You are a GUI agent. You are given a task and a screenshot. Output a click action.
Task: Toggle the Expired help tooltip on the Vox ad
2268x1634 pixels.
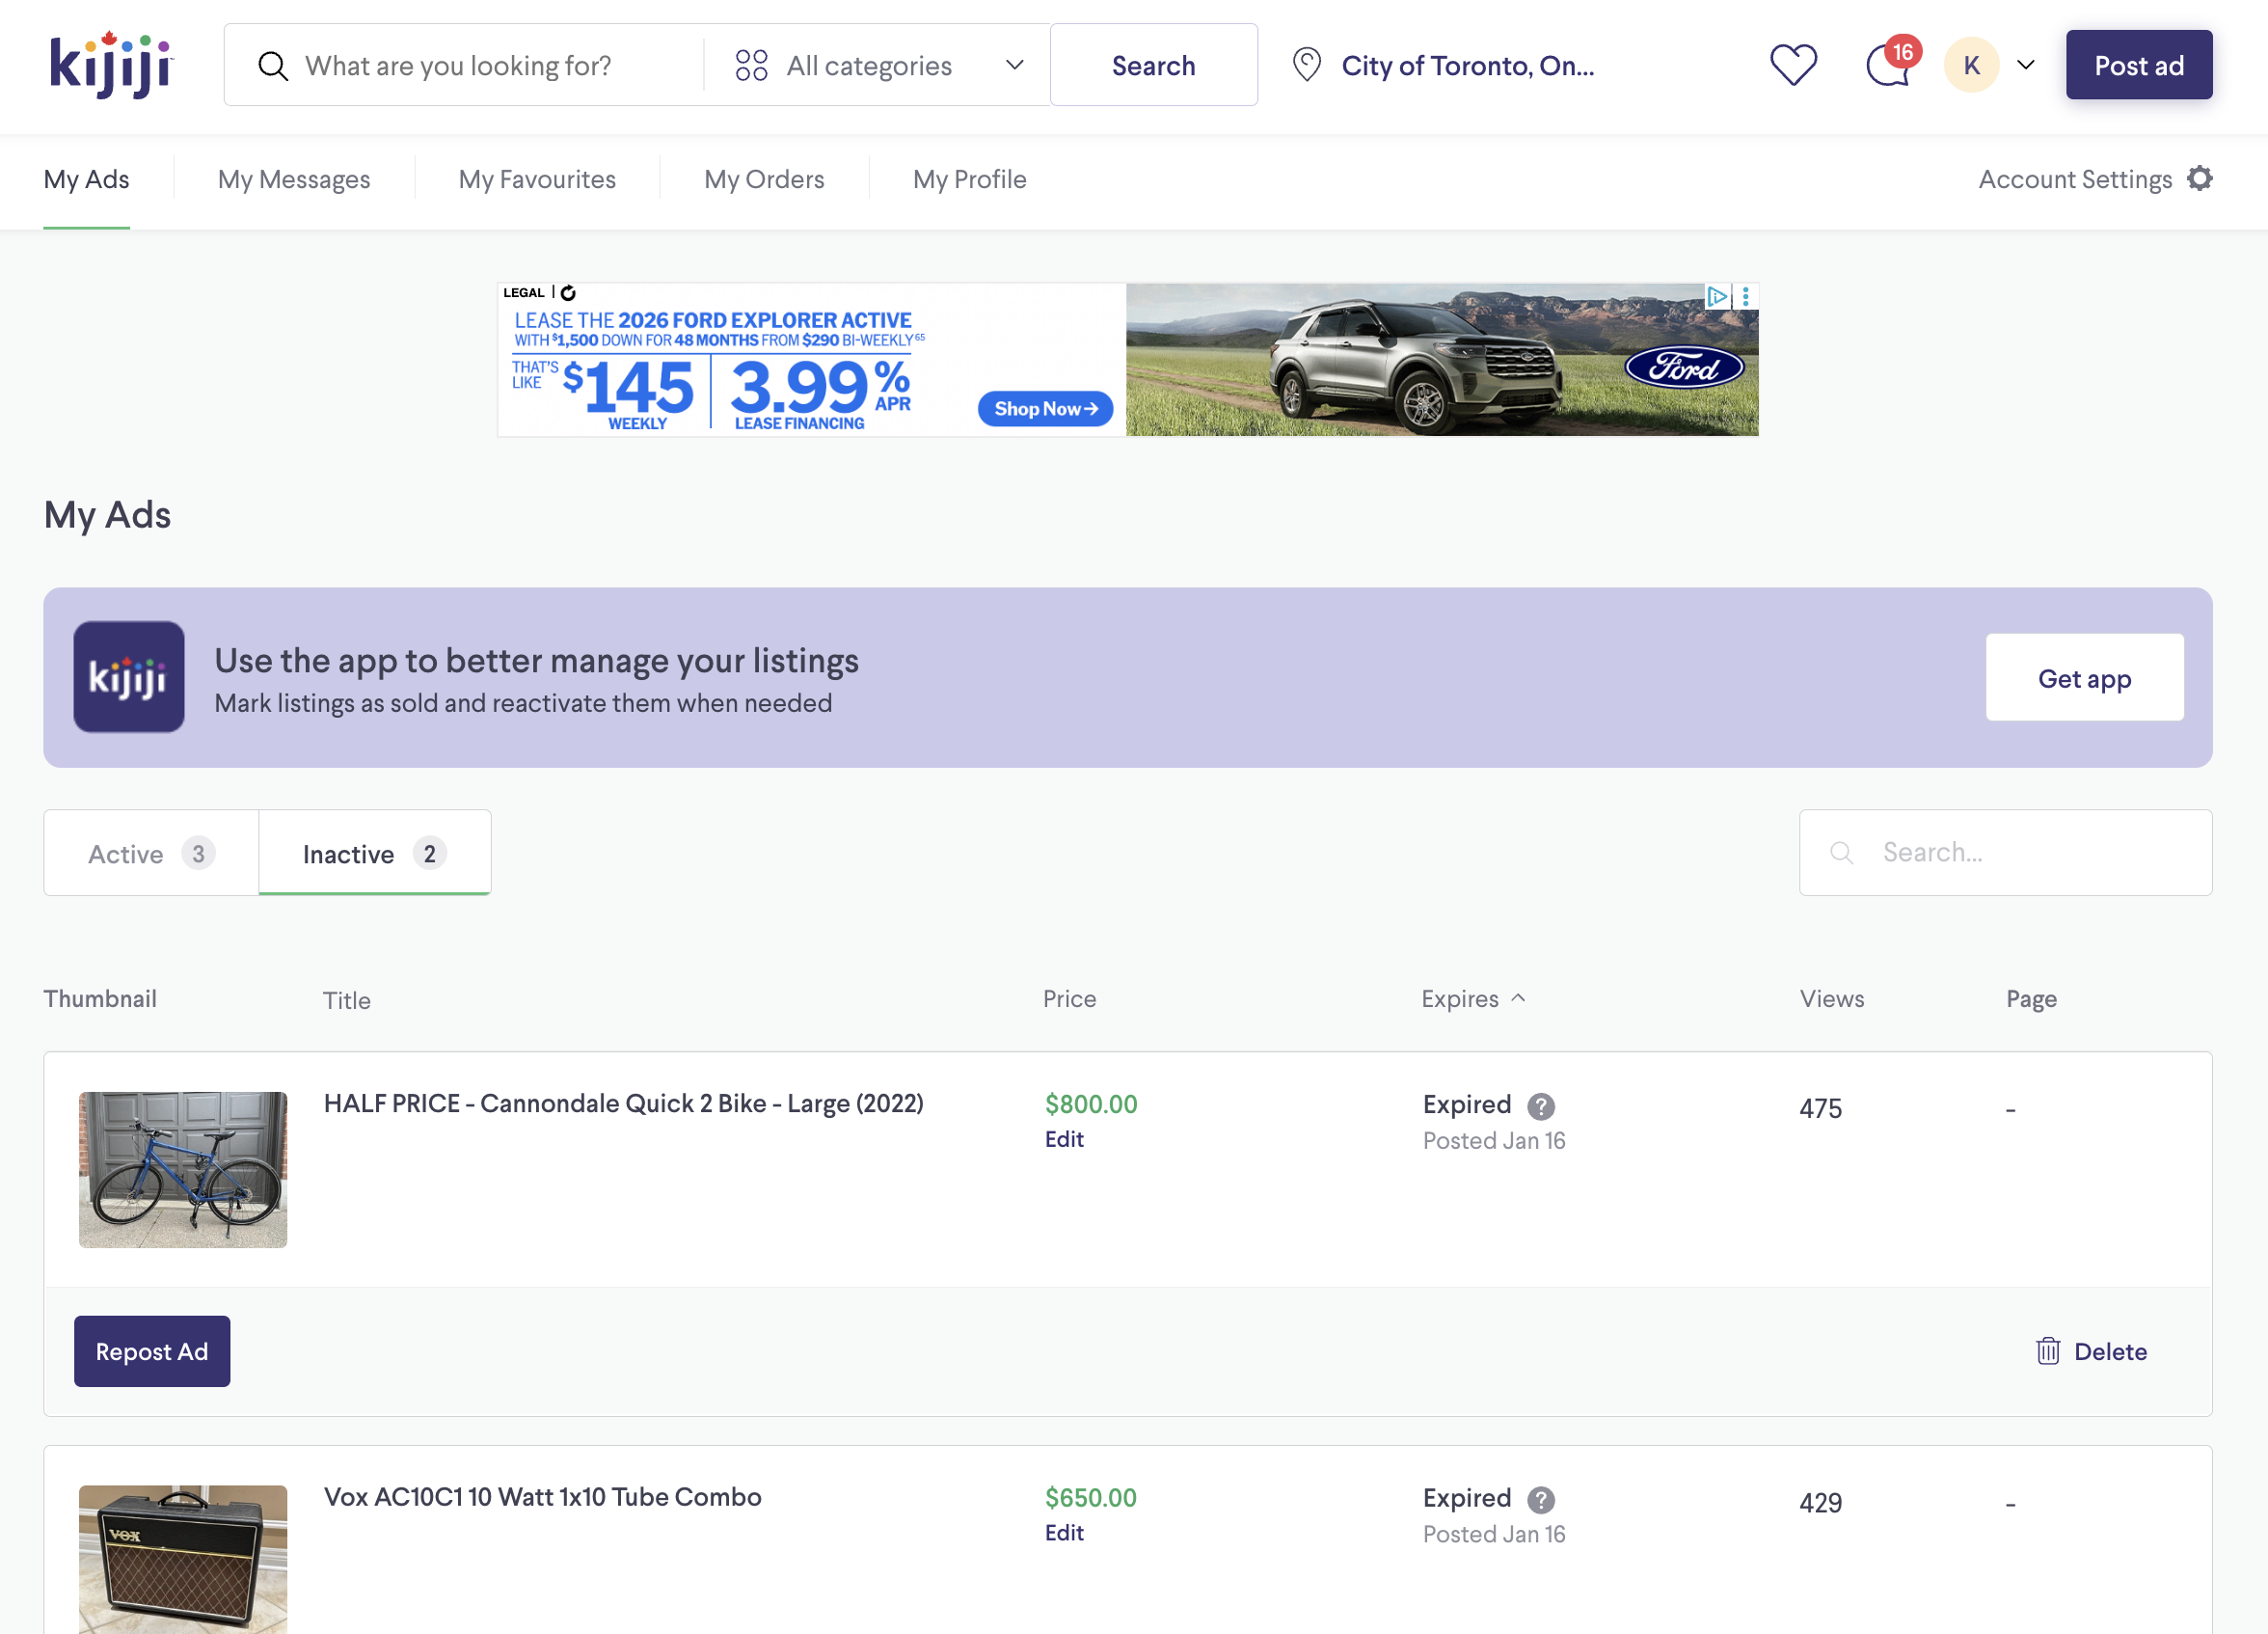1541,1499
